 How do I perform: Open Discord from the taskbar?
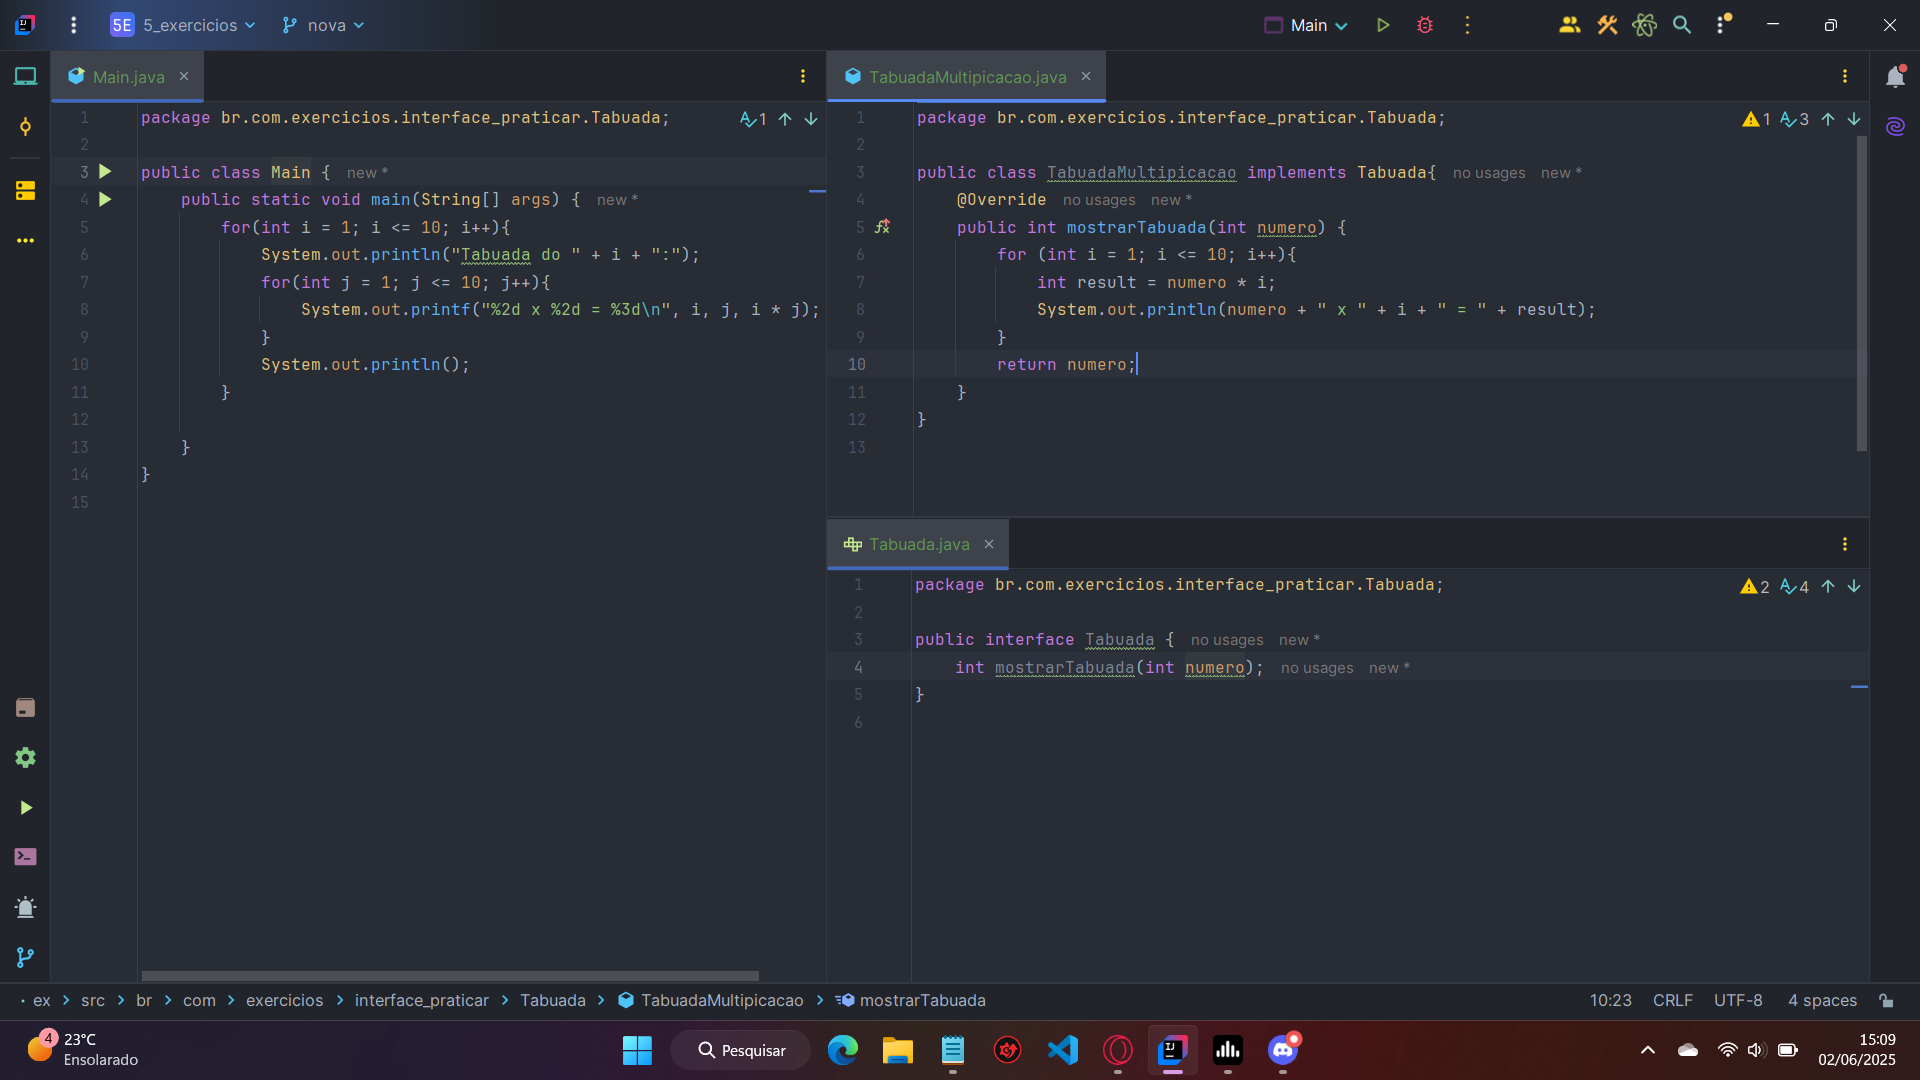[1283, 1050]
